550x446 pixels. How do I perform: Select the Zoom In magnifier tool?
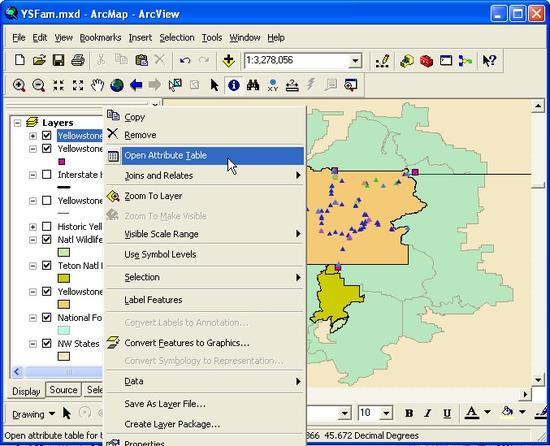pyautogui.click(x=19, y=85)
